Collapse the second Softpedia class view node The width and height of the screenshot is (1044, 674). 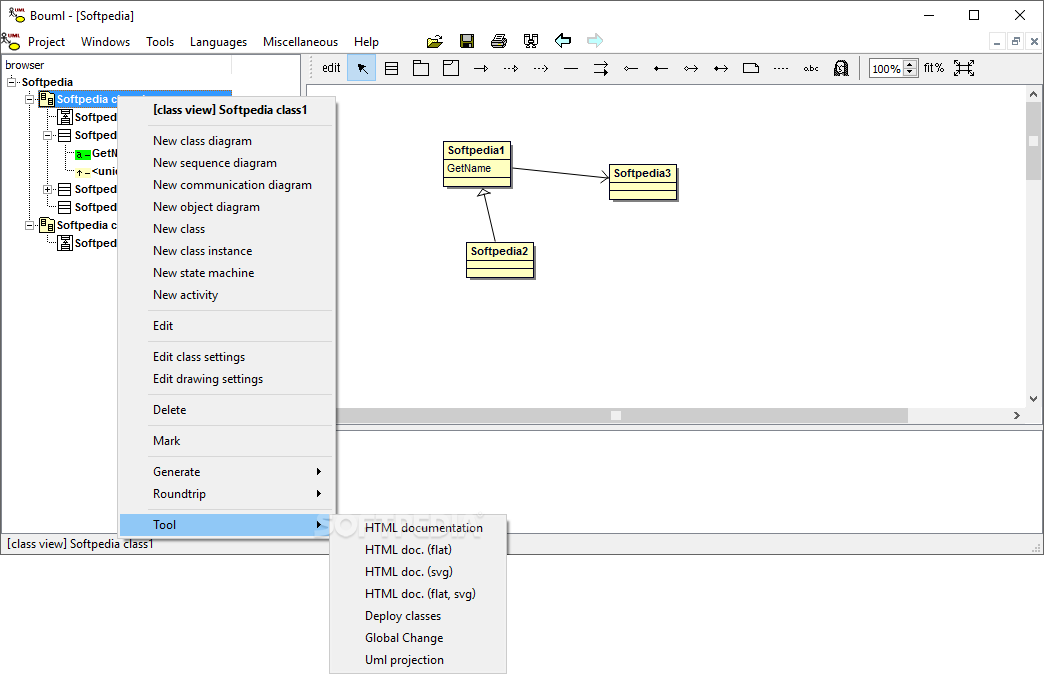pyautogui.click(x=29, y=225)
